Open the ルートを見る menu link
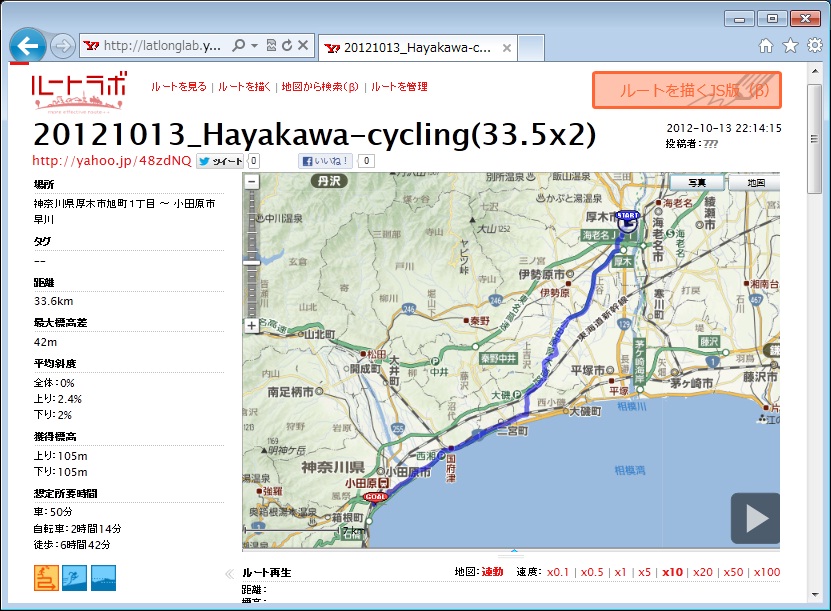Image resolution: width=831 pixels, height=611 pixels. (x=179, y=86)
